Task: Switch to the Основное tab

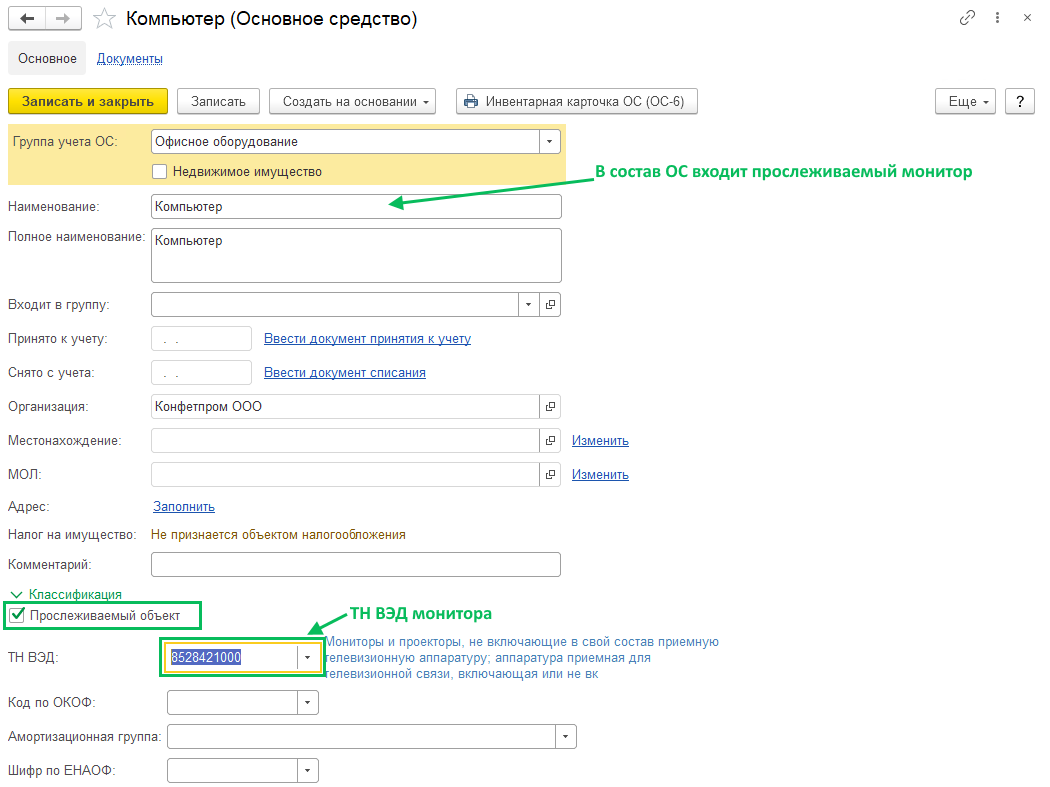Action: pyautogui.click(x=47, y=58)
